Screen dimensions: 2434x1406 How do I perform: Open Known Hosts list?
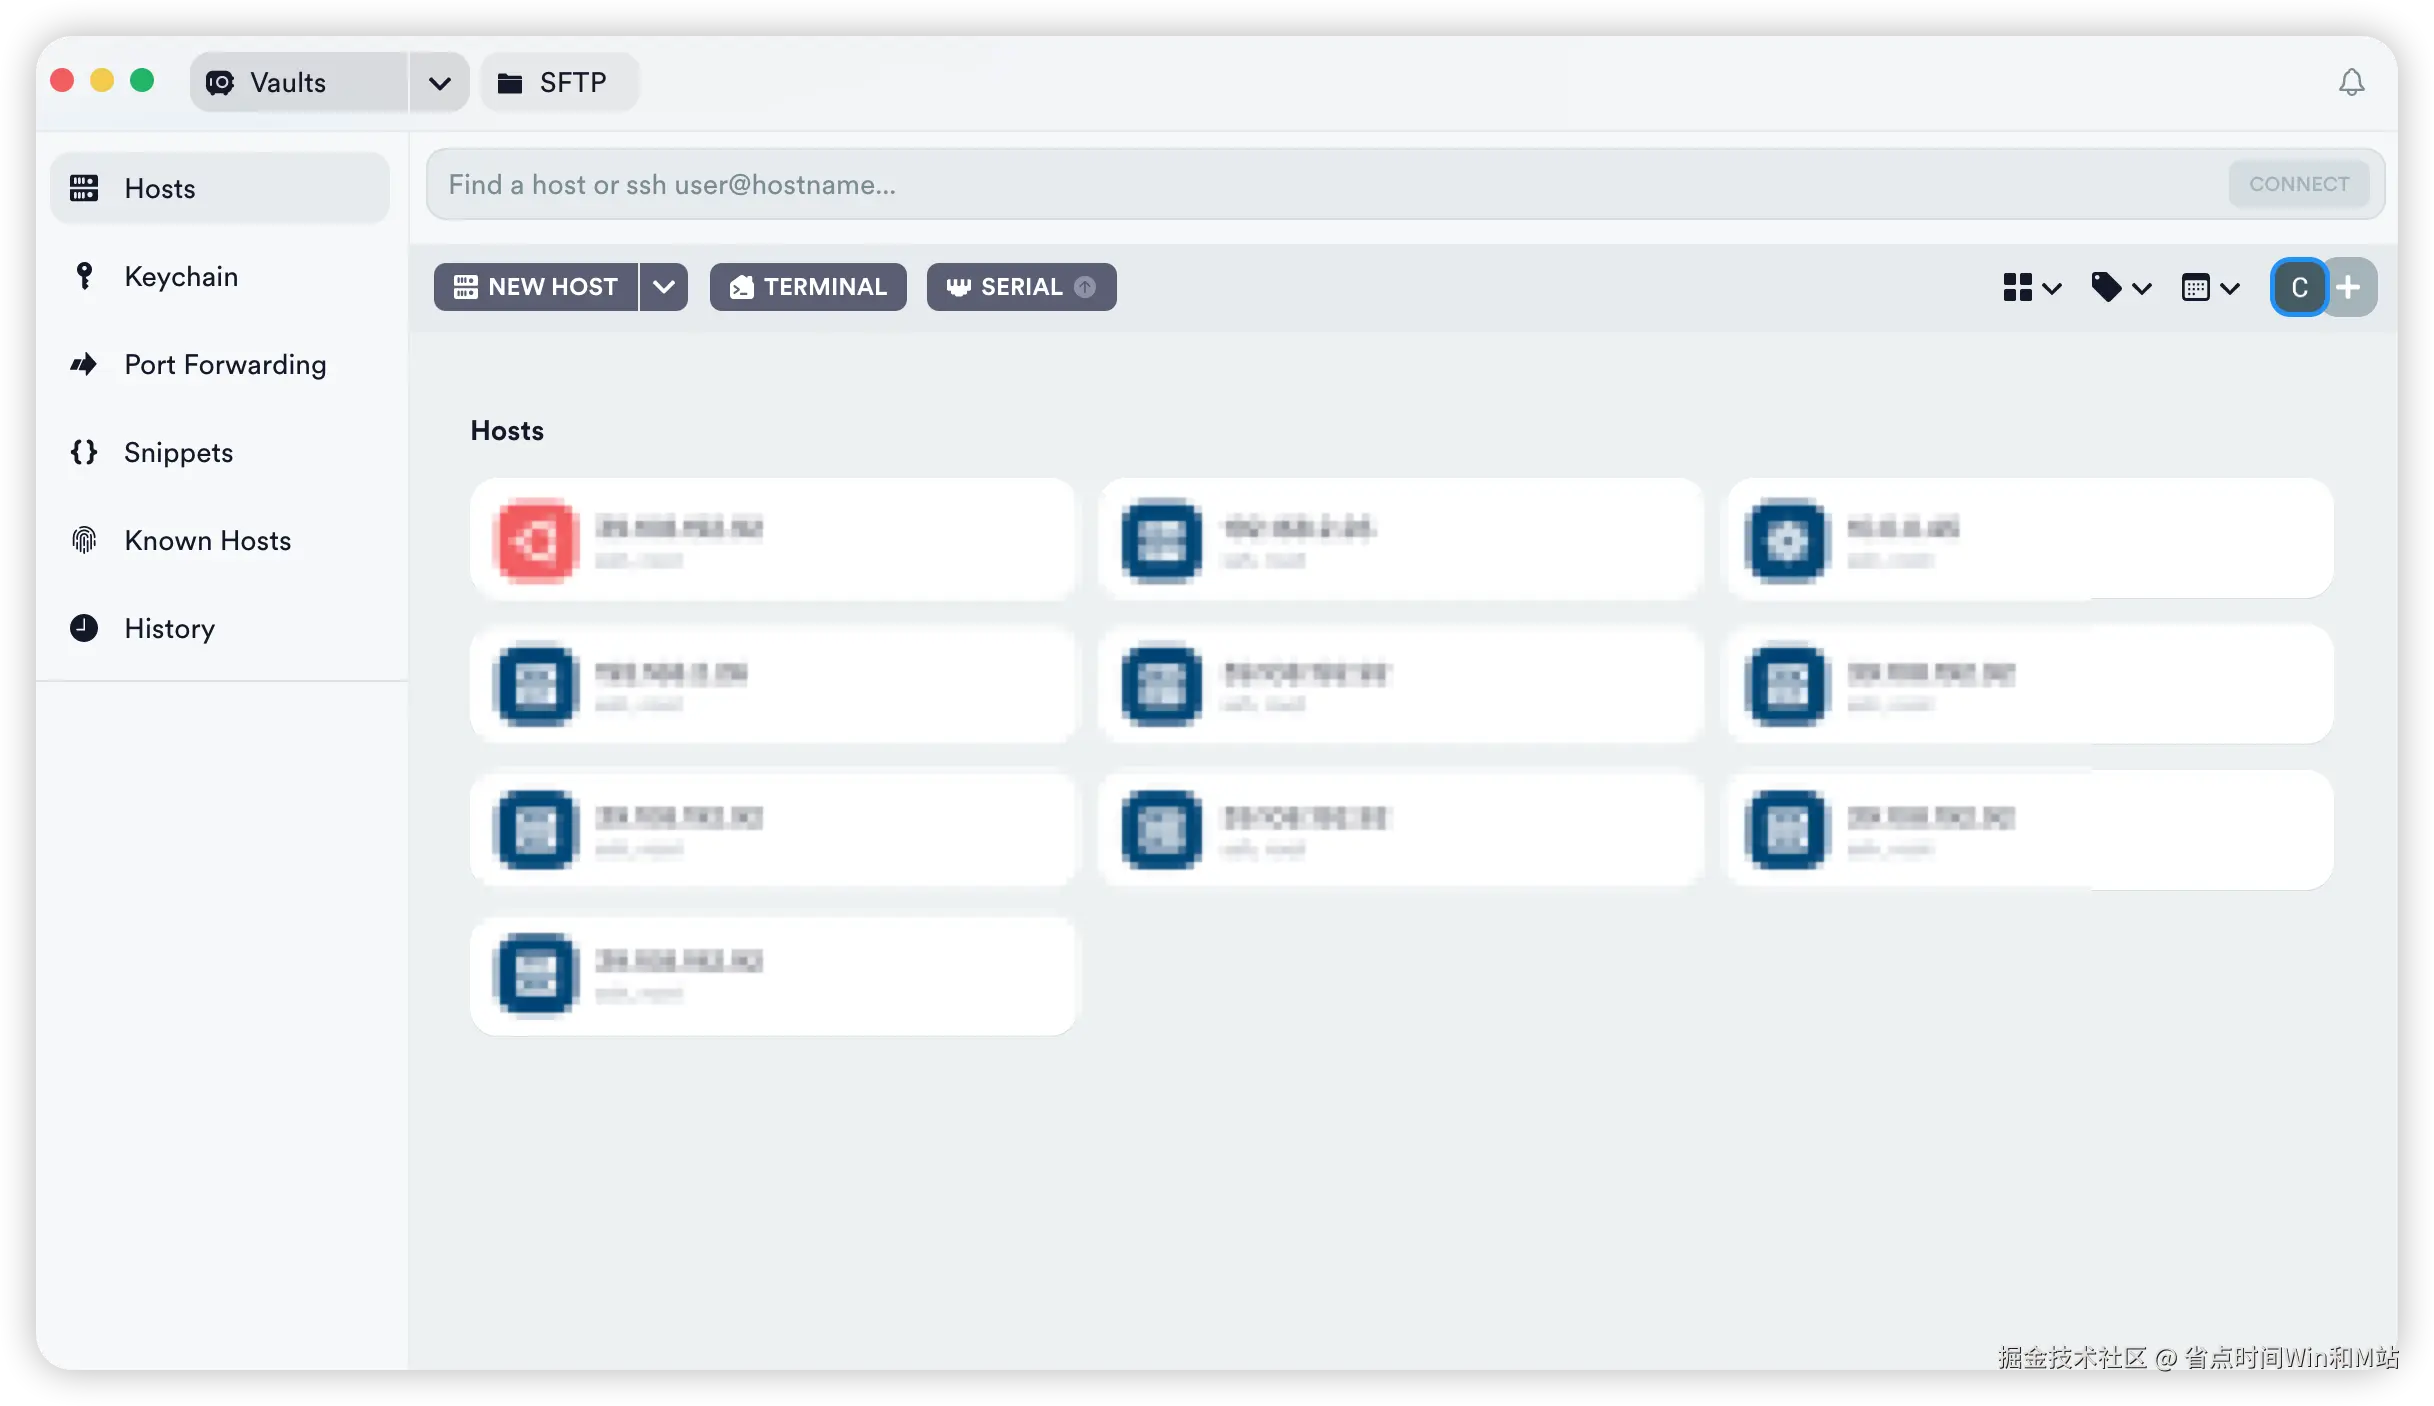[x=207, y=541]
